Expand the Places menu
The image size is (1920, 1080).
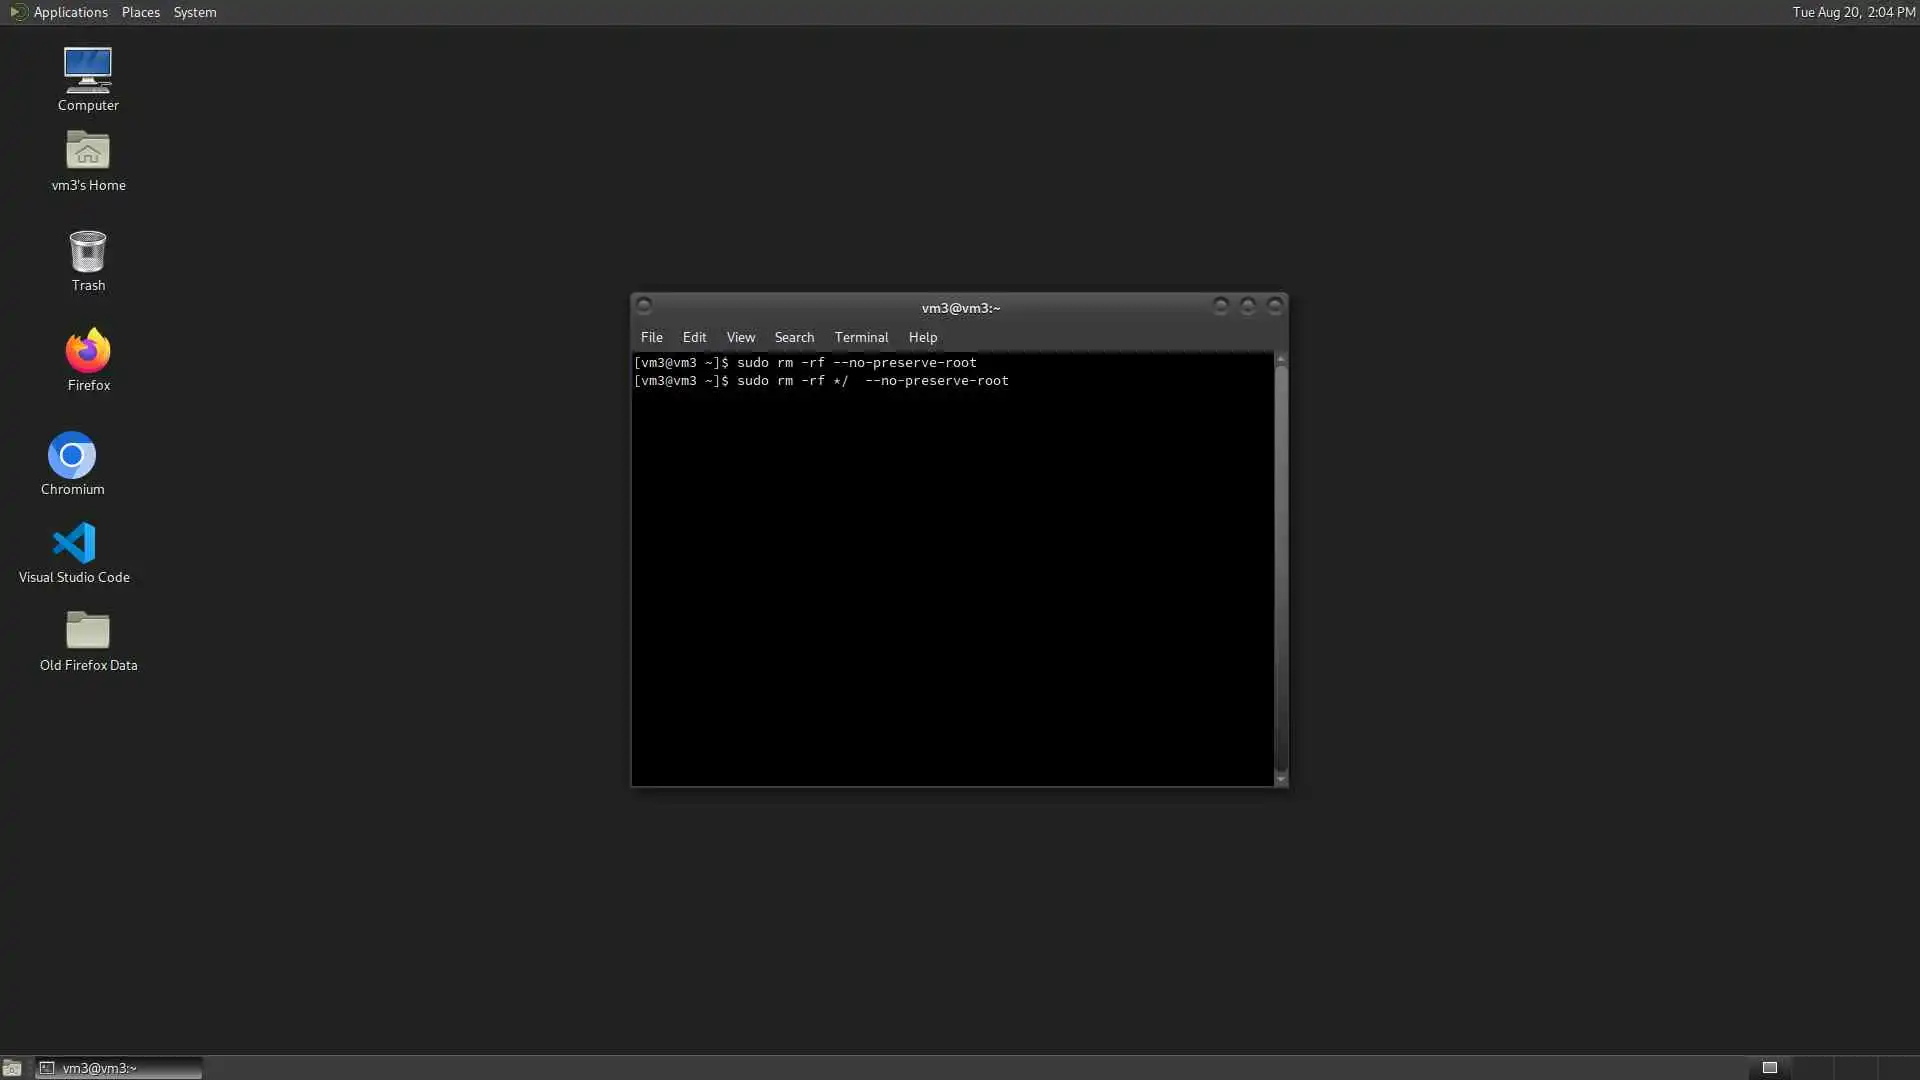pos(140,12)
